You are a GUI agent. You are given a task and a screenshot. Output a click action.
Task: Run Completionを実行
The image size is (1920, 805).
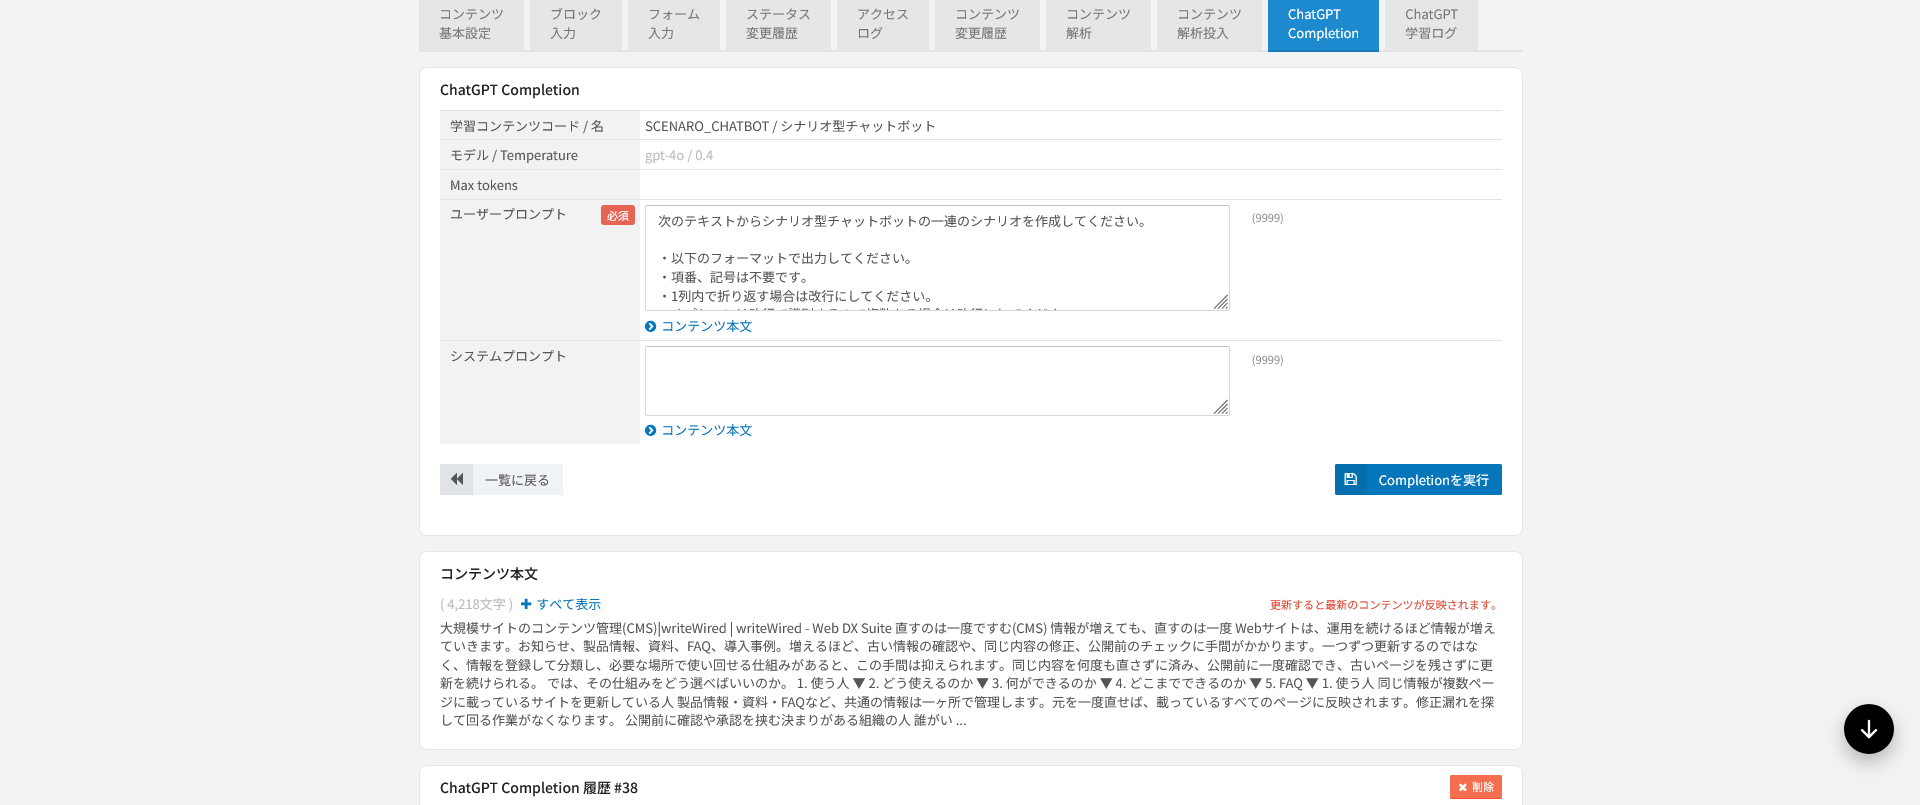click(1418, 479)
